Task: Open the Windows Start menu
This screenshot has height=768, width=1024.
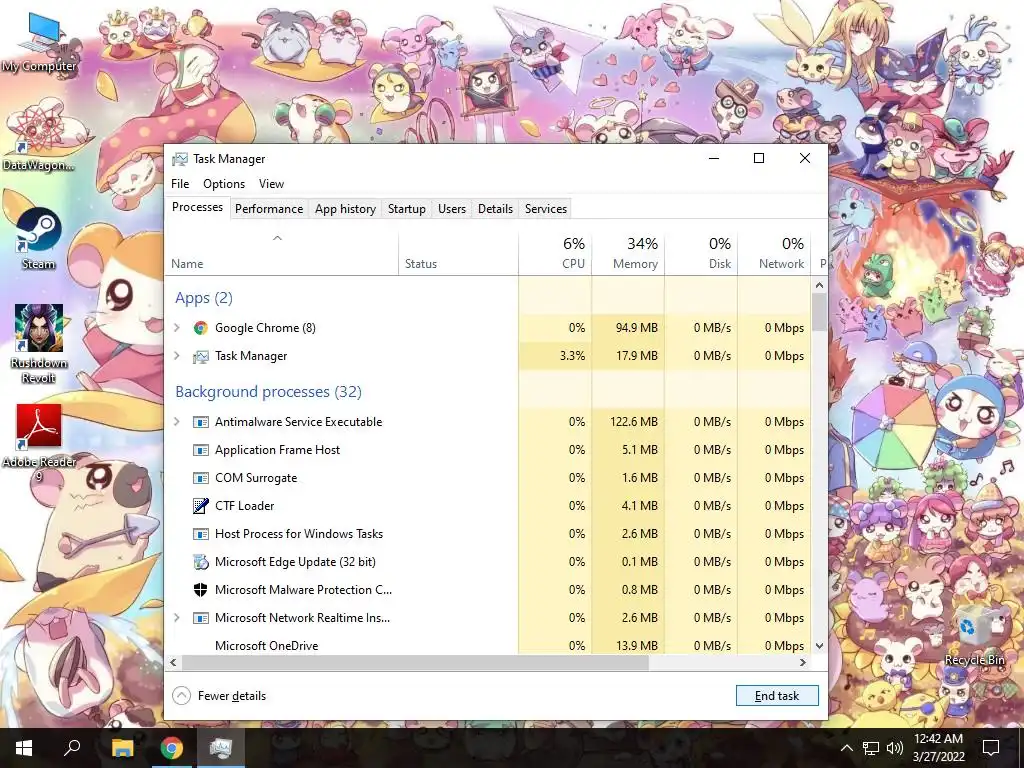Action: [x=24, y=748]
